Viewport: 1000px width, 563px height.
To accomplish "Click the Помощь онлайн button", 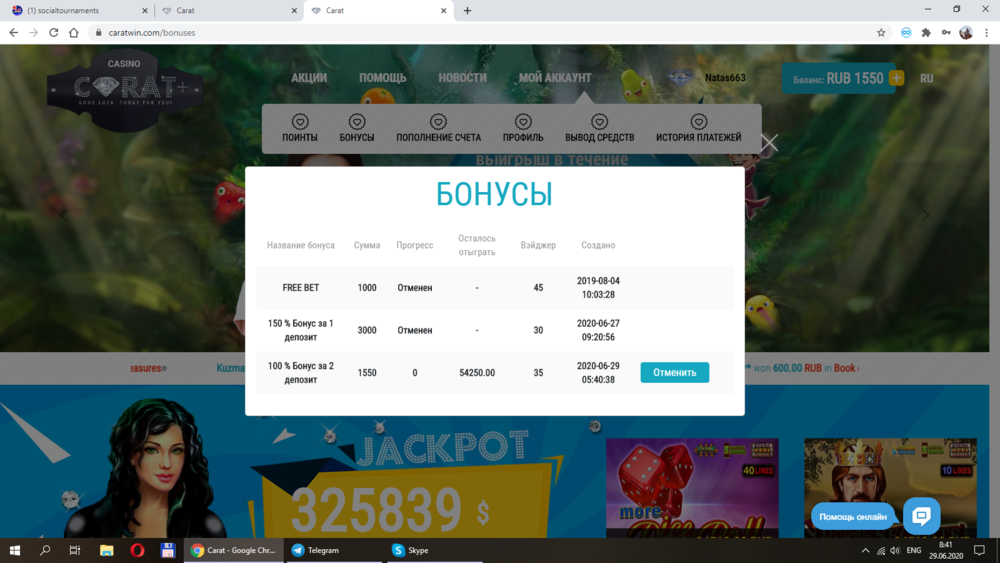I will pyautogui.click(x=853, y=516).
